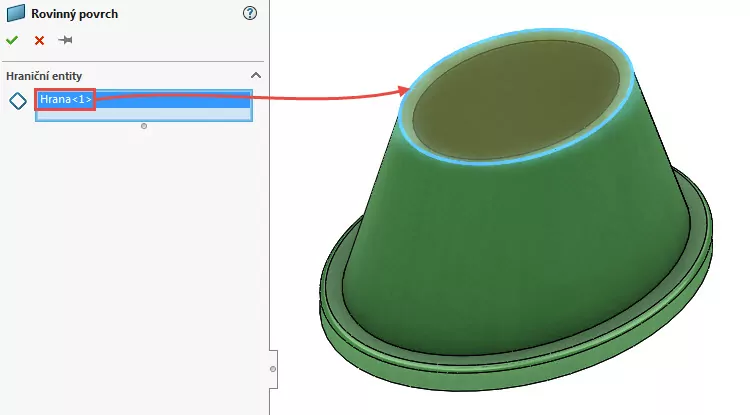The width and height of the screenshot is (750, 415).
Task: Pin the property manager with pushpin icon
Action: [x=66, y=40]
